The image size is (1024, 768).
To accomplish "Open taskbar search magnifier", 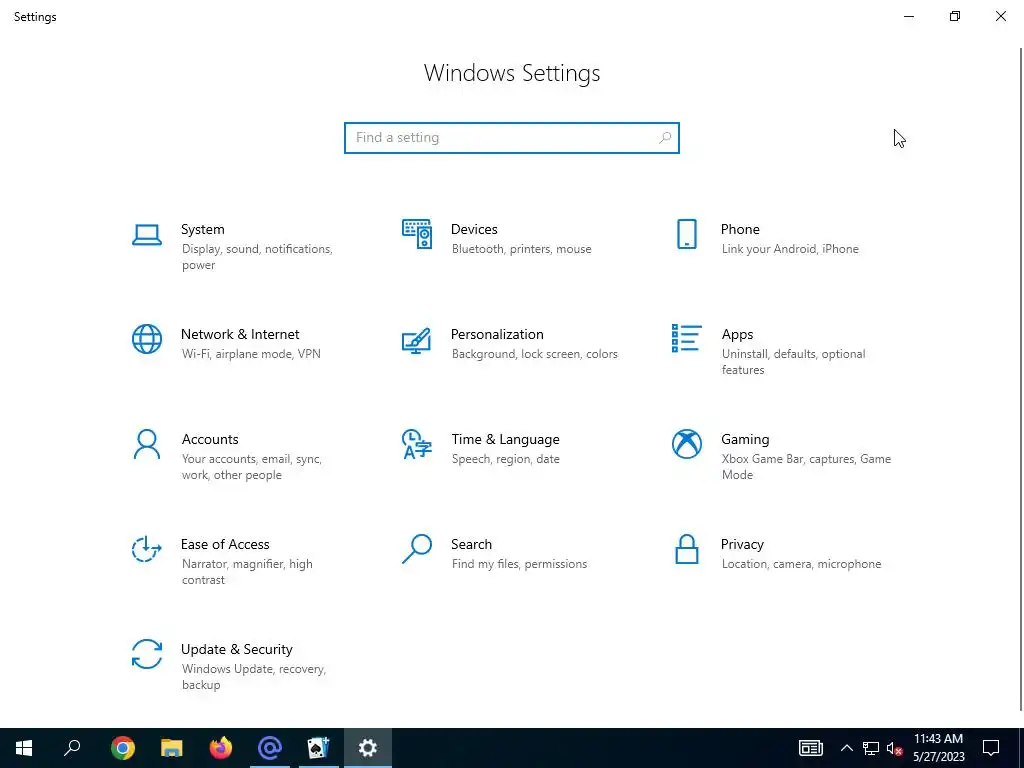I will pos(72,748).
